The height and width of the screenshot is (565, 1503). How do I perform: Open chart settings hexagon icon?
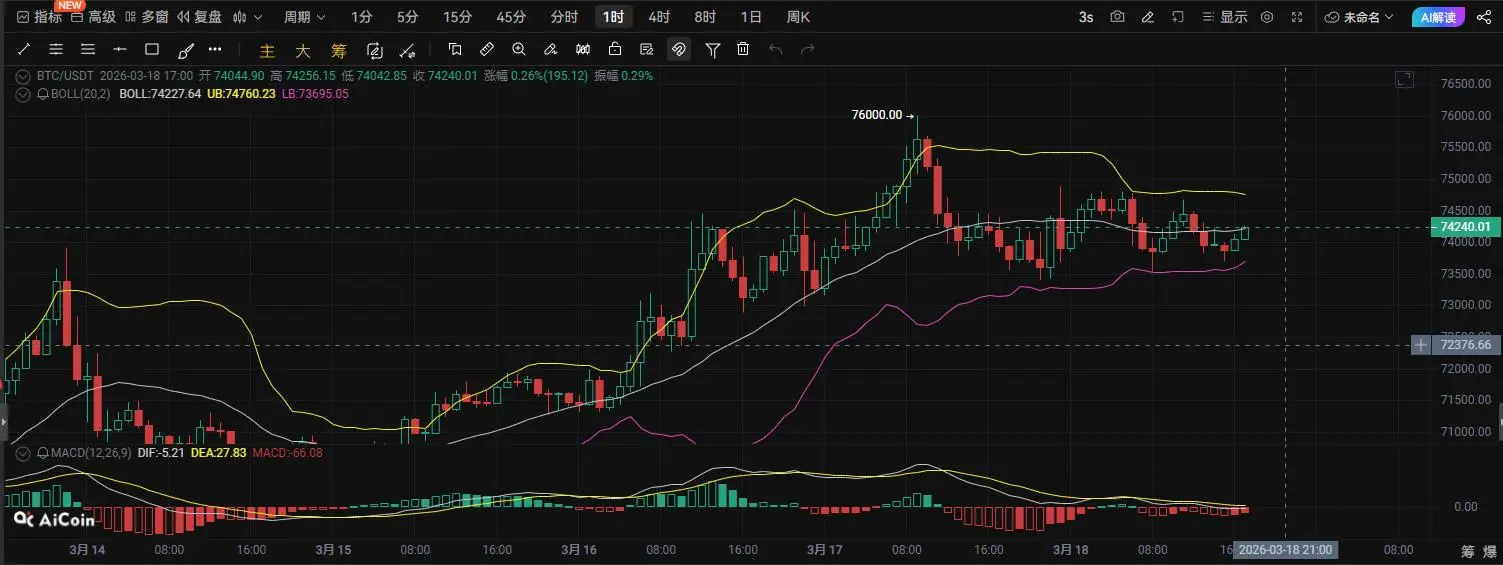click(1267, 17)
